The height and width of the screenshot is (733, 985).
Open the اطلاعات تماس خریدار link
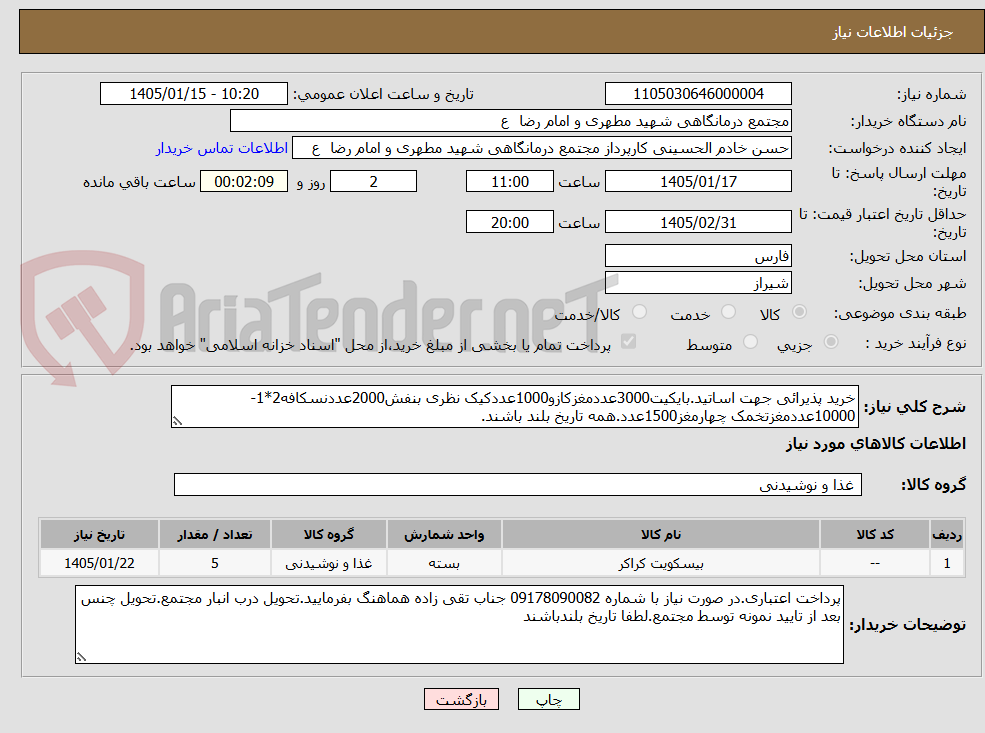[222, 148]
